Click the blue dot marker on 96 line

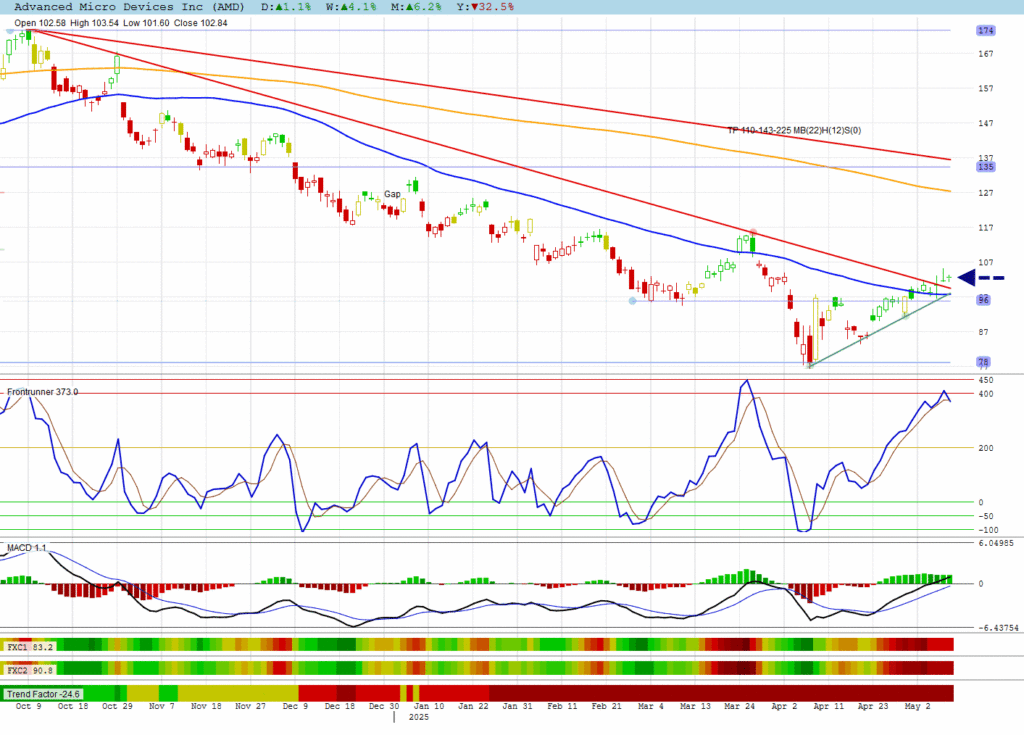pyautogui.click(x=632, y=301)
